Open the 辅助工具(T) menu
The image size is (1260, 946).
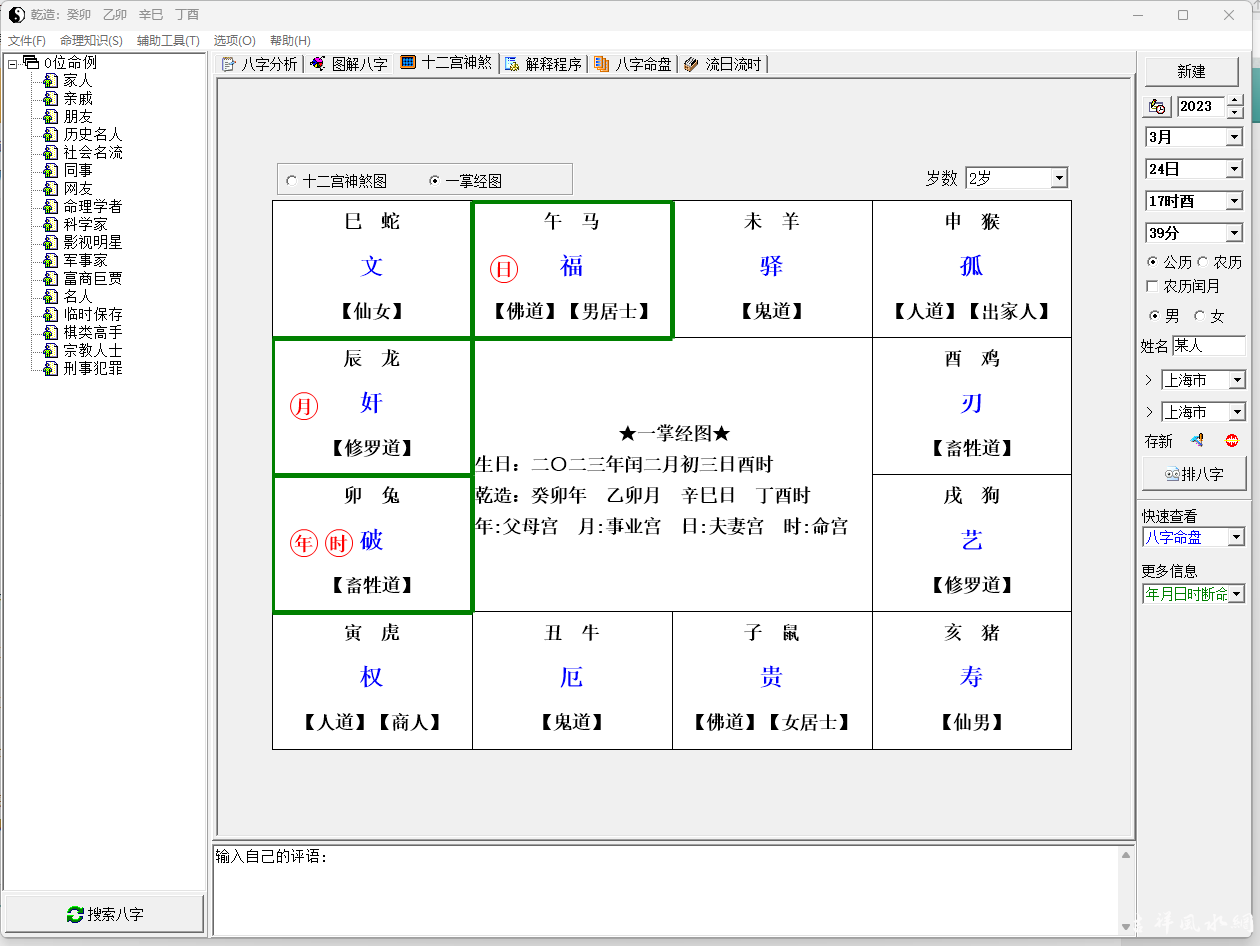click(x=168, y=40)
